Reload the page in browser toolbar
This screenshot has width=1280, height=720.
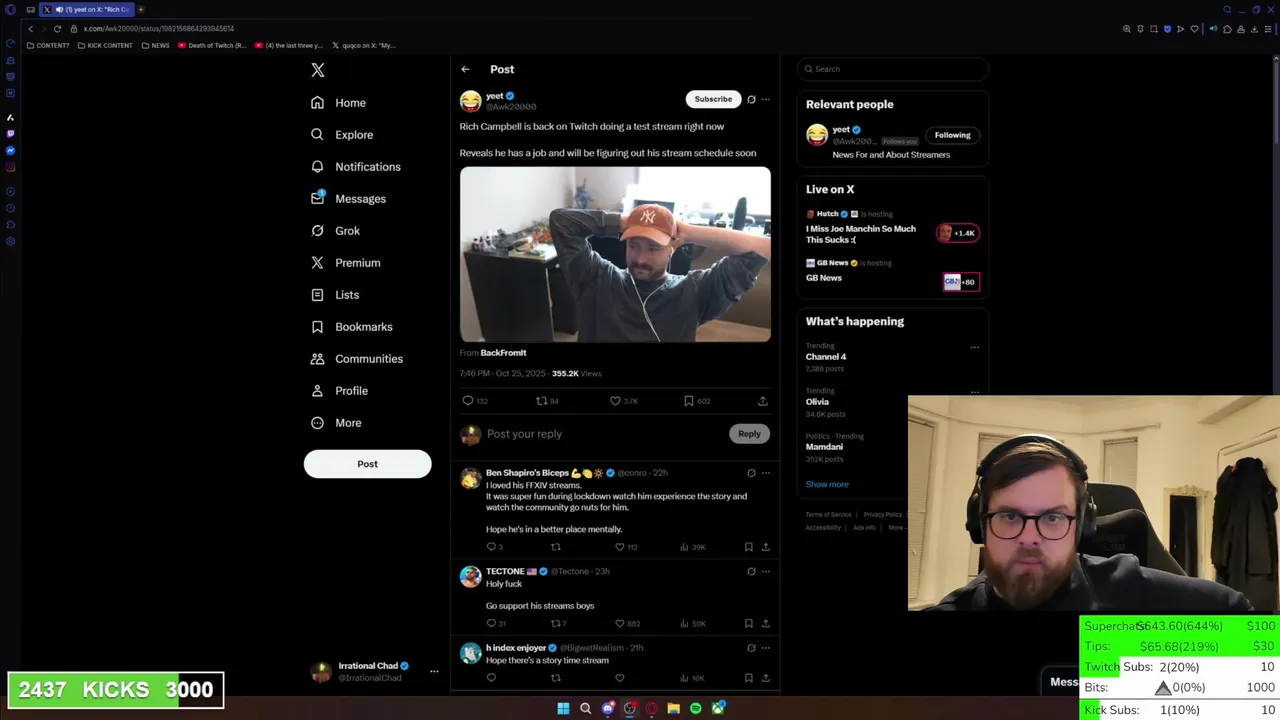click(x=57, y=29)
